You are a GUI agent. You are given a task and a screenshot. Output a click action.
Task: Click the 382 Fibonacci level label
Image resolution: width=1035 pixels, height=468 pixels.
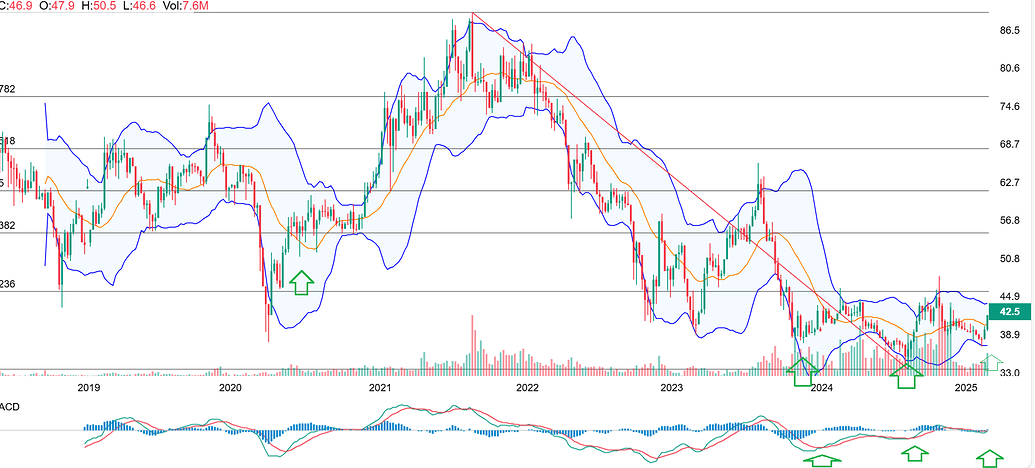tap(7, 226)
